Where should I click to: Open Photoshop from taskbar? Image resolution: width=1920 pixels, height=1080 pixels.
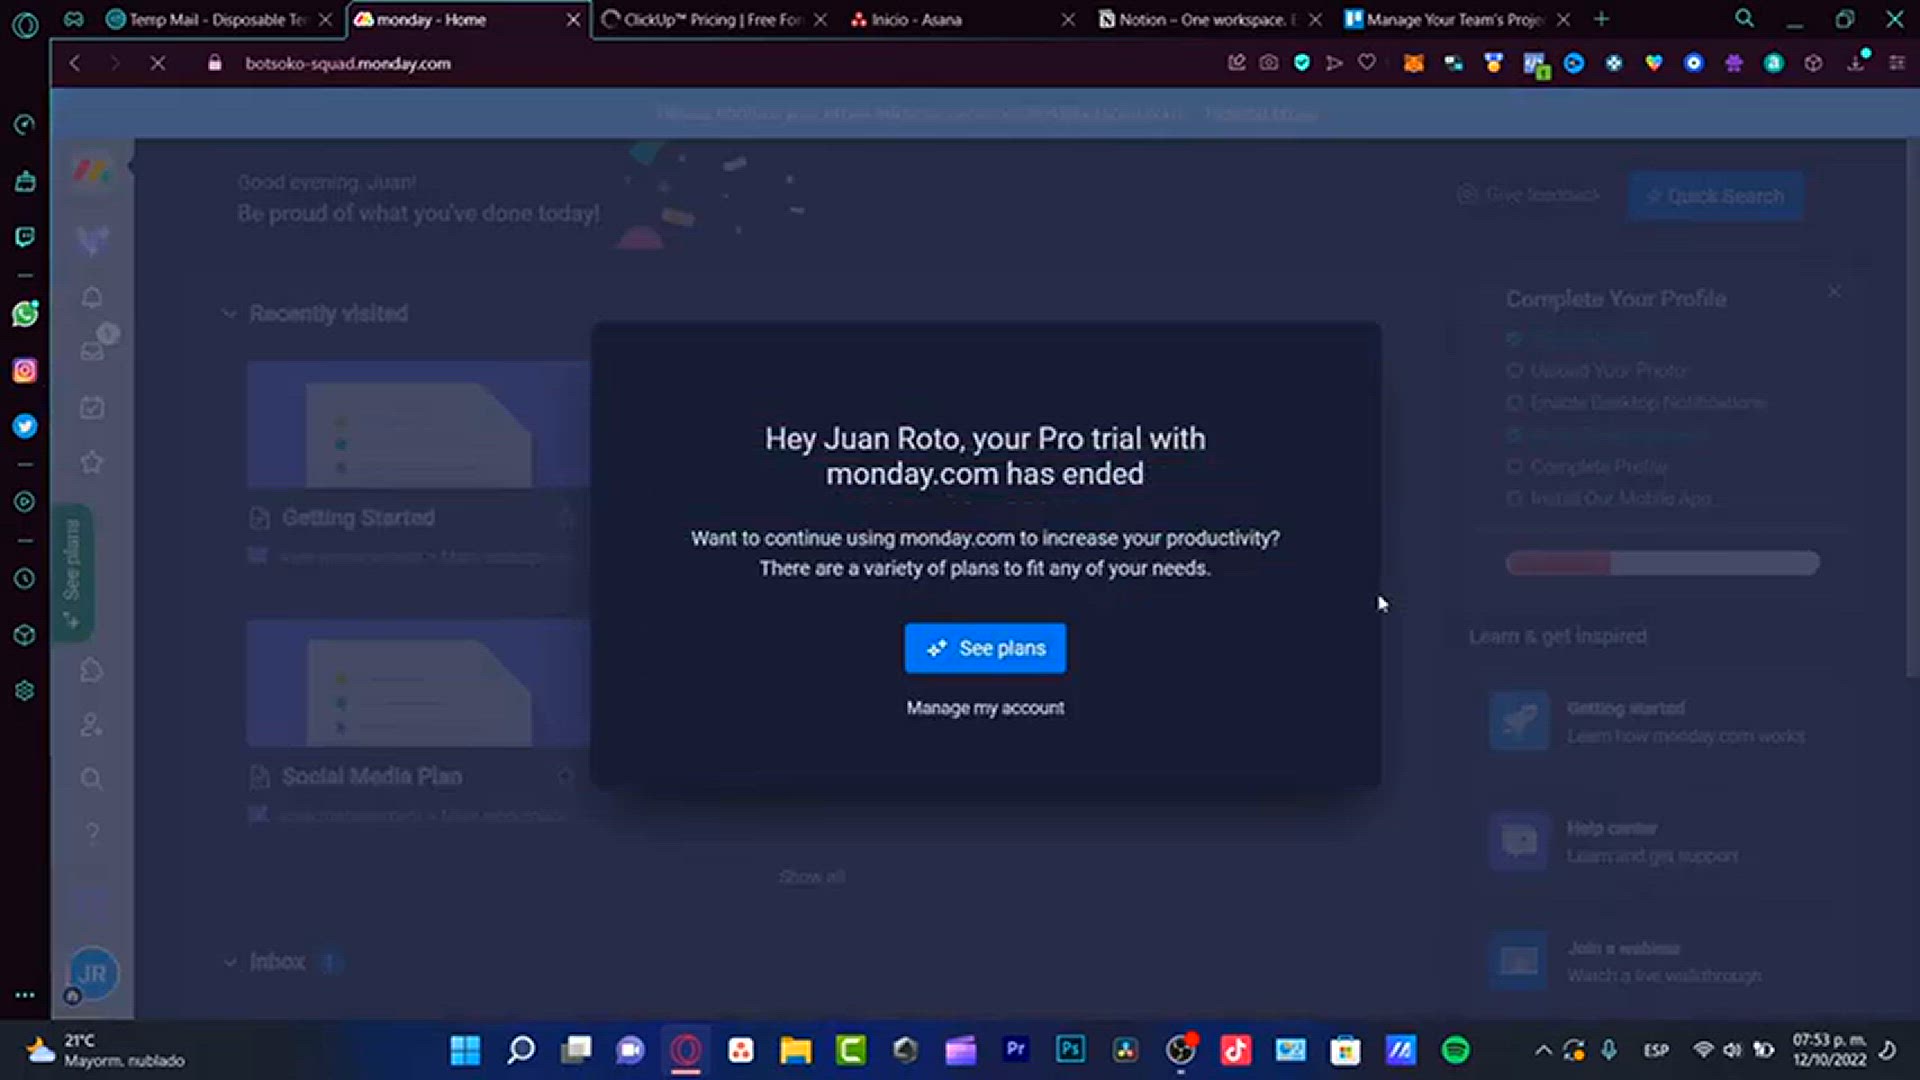(1070, 1049)
